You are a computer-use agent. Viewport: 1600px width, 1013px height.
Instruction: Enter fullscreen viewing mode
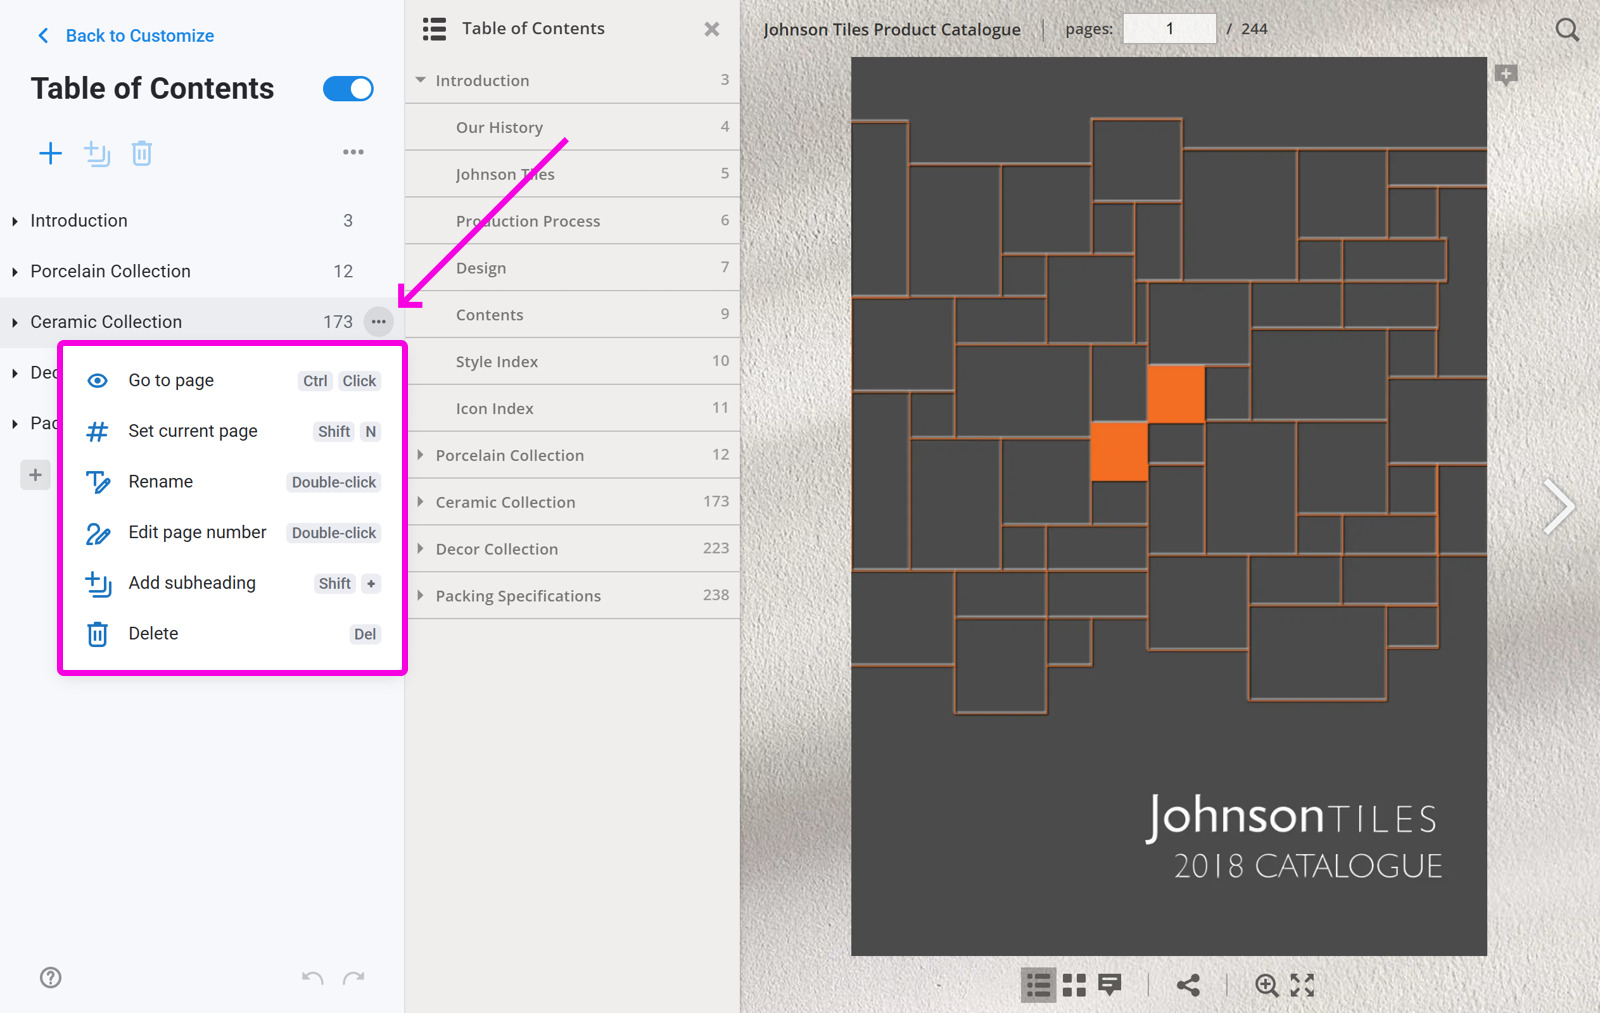coord(1302,985)
